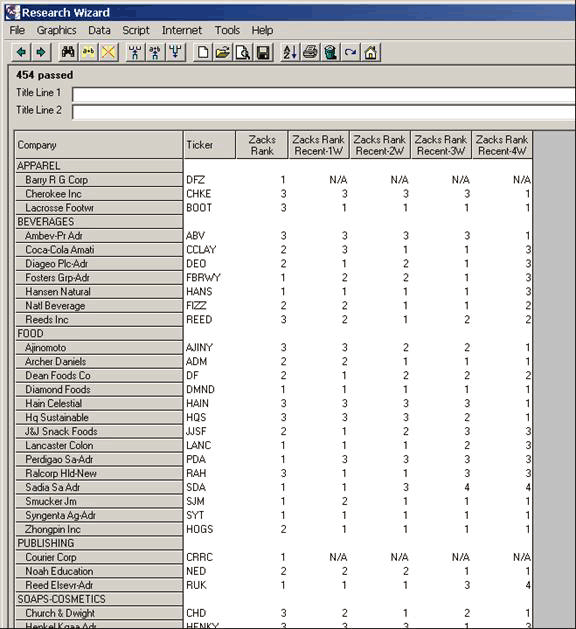This screenshot has width=576, height=629.
Task: Select the BEVERAGES group row
Action: point(99,222)
